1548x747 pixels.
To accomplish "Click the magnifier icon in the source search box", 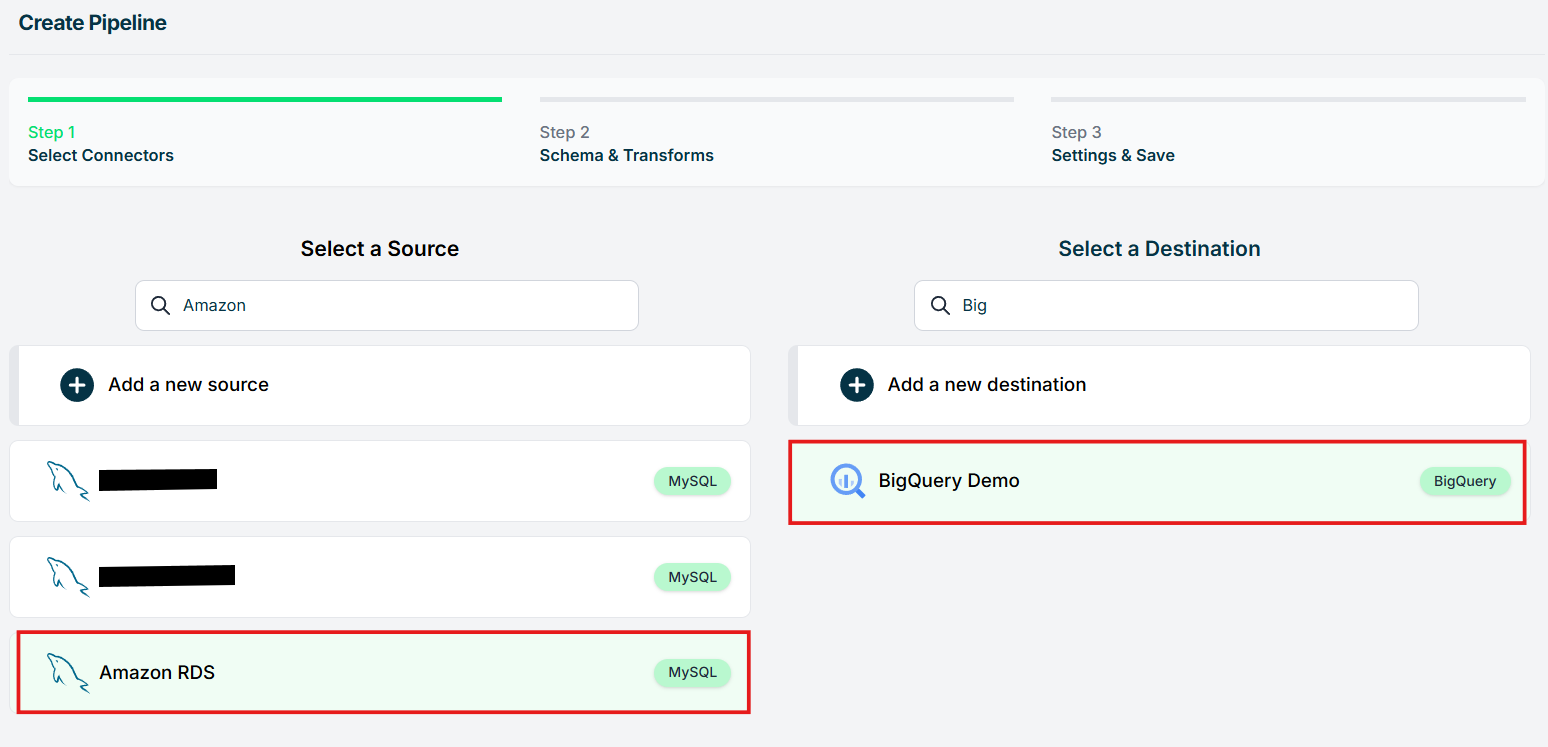I will [x=160, y=305].
